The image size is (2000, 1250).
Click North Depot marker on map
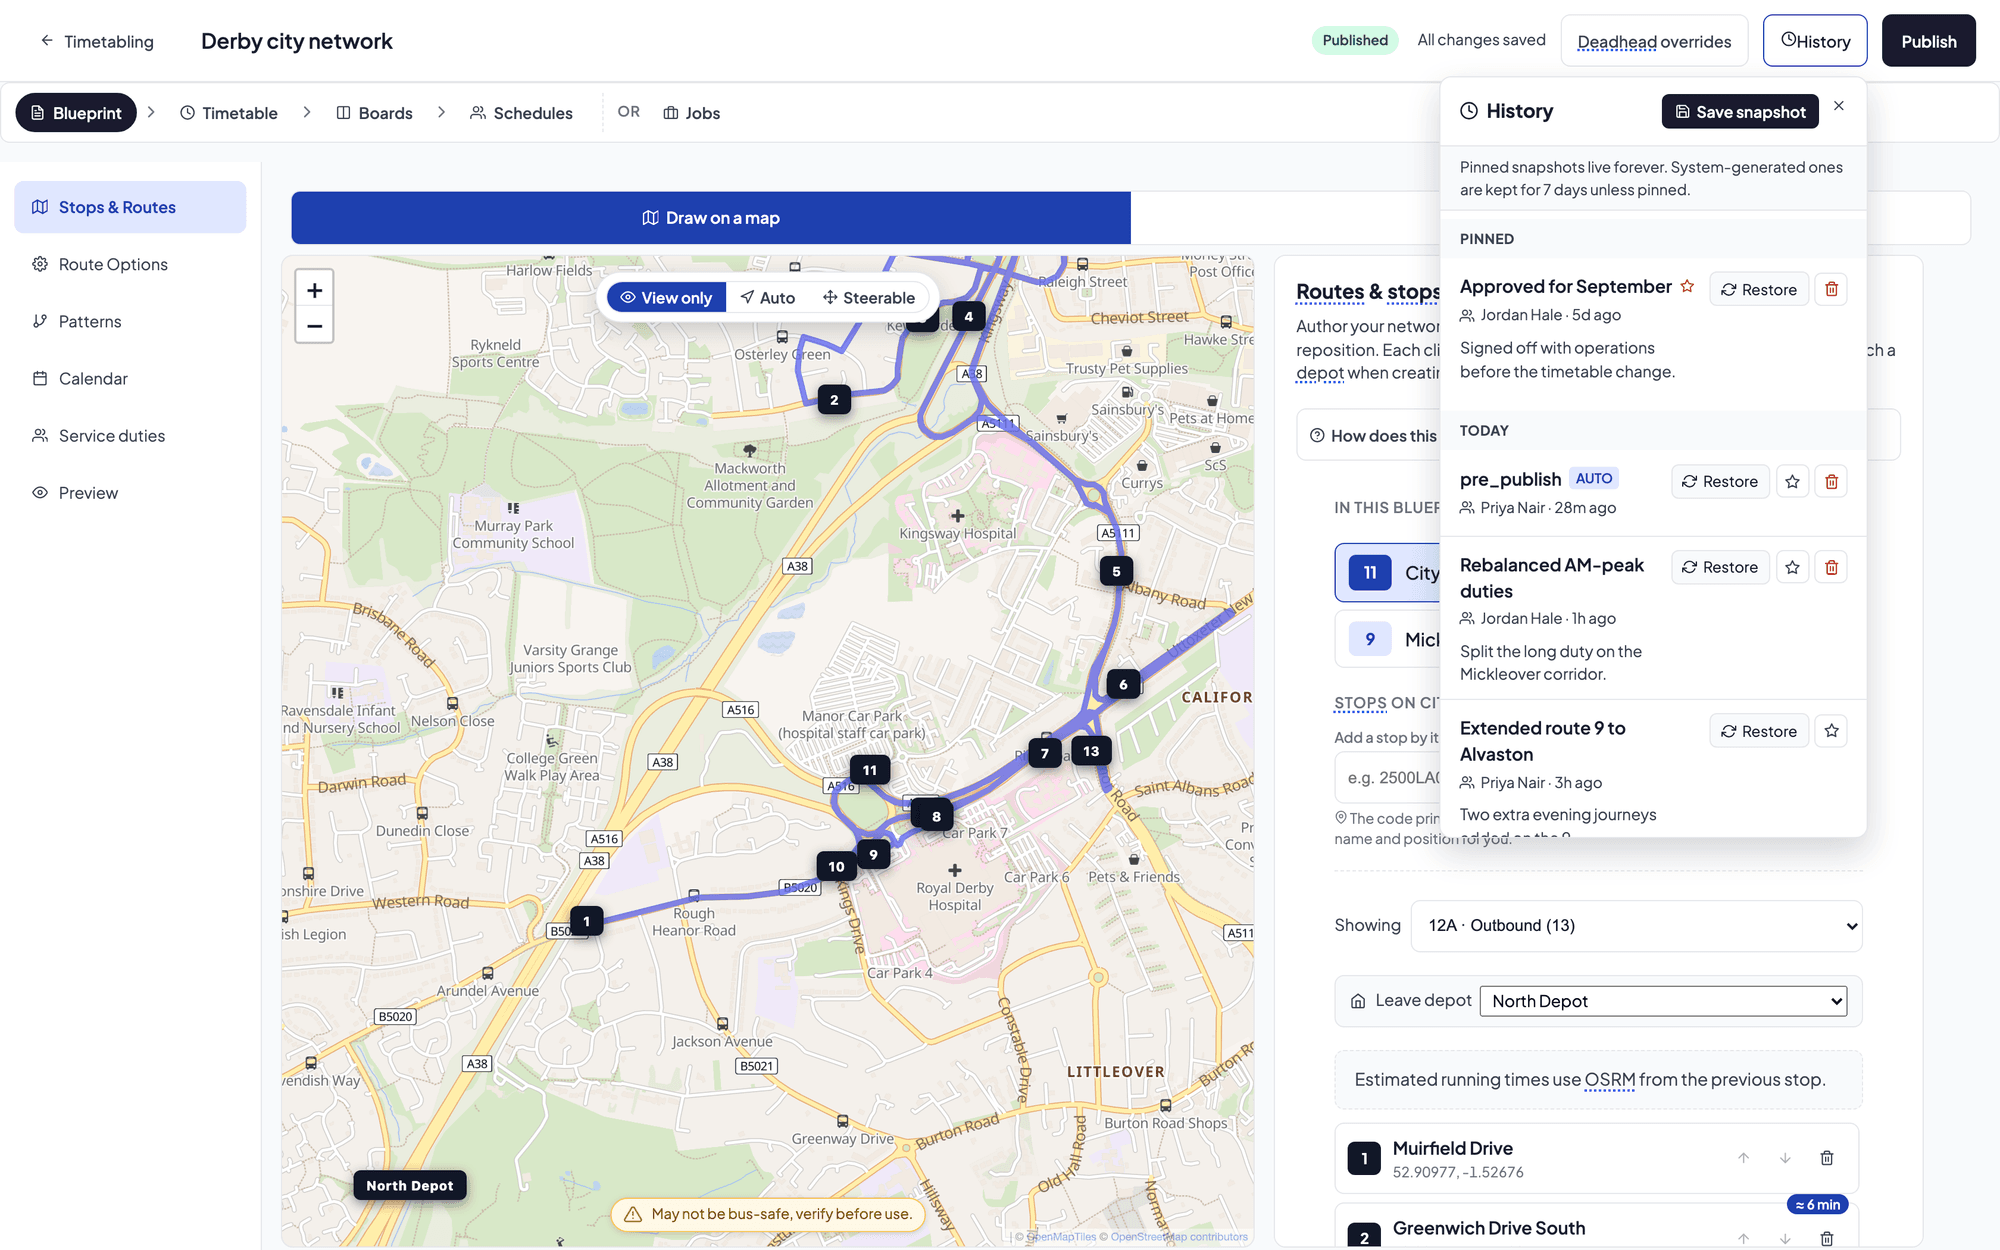click(x=410, y=1185)
